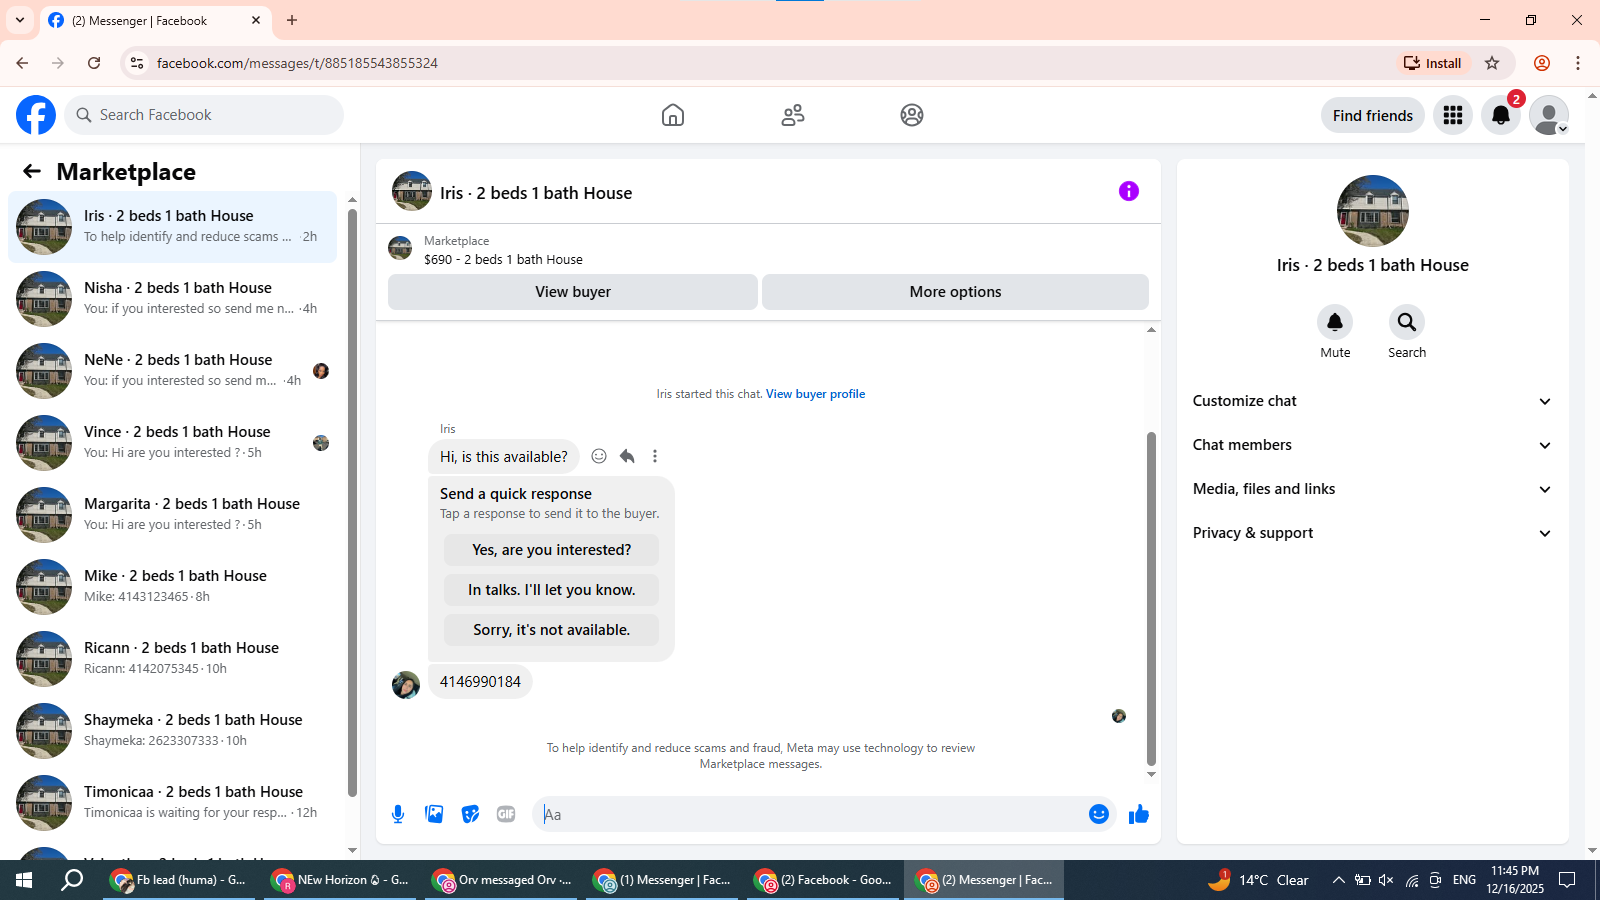Open Margarita 2 beds 1 bath House chat

click(x=173, y=515)
